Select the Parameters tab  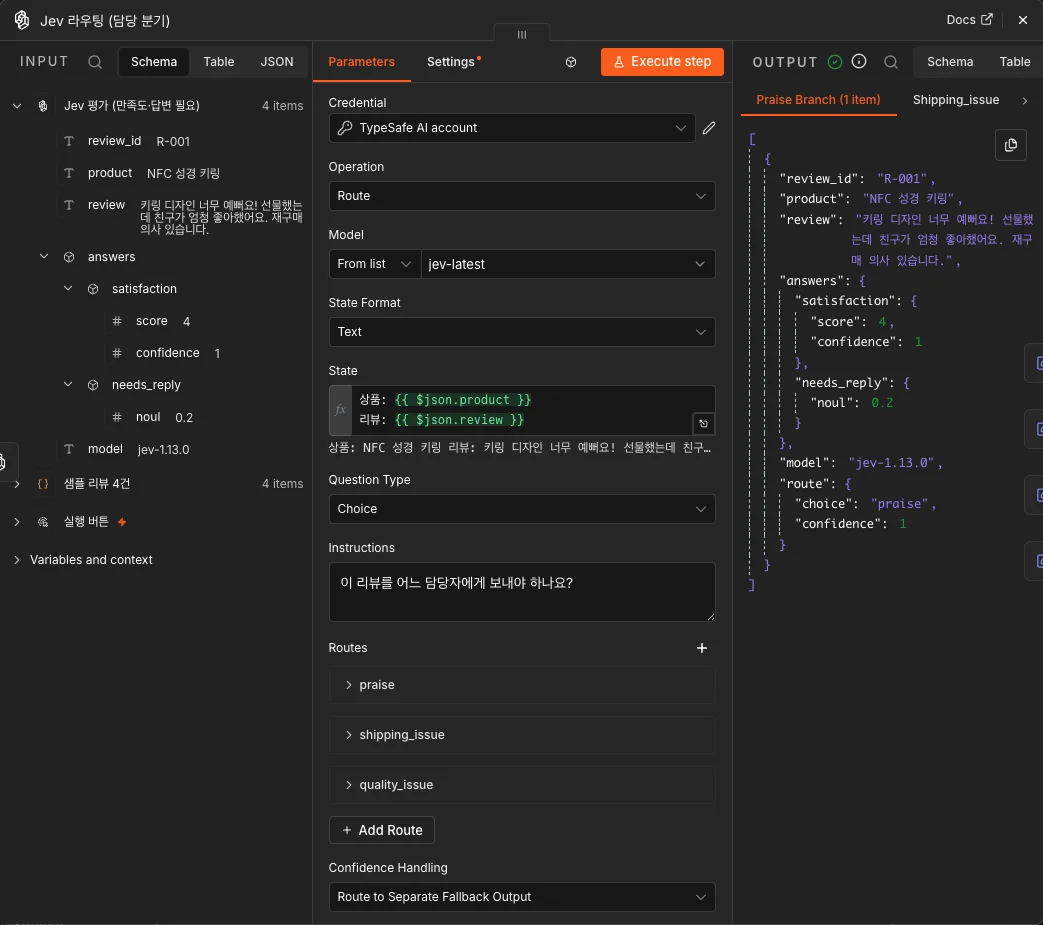tap(361, 62)
